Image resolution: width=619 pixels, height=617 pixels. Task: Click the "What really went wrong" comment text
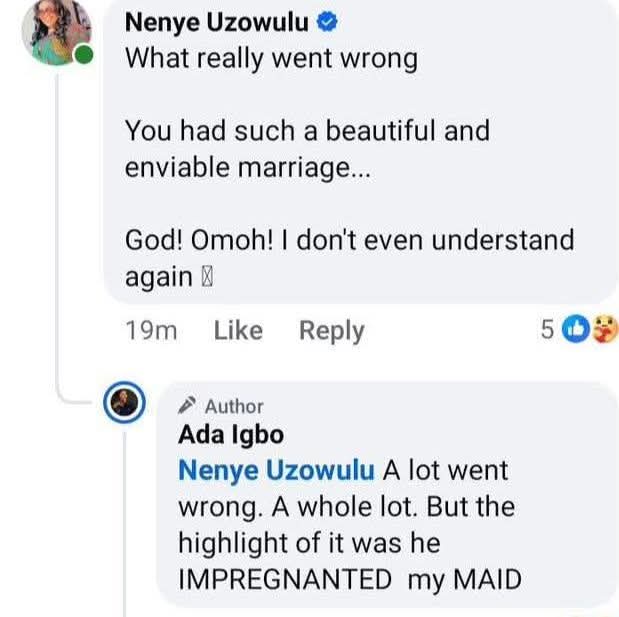pyautogui.click(x=271, y=58)
